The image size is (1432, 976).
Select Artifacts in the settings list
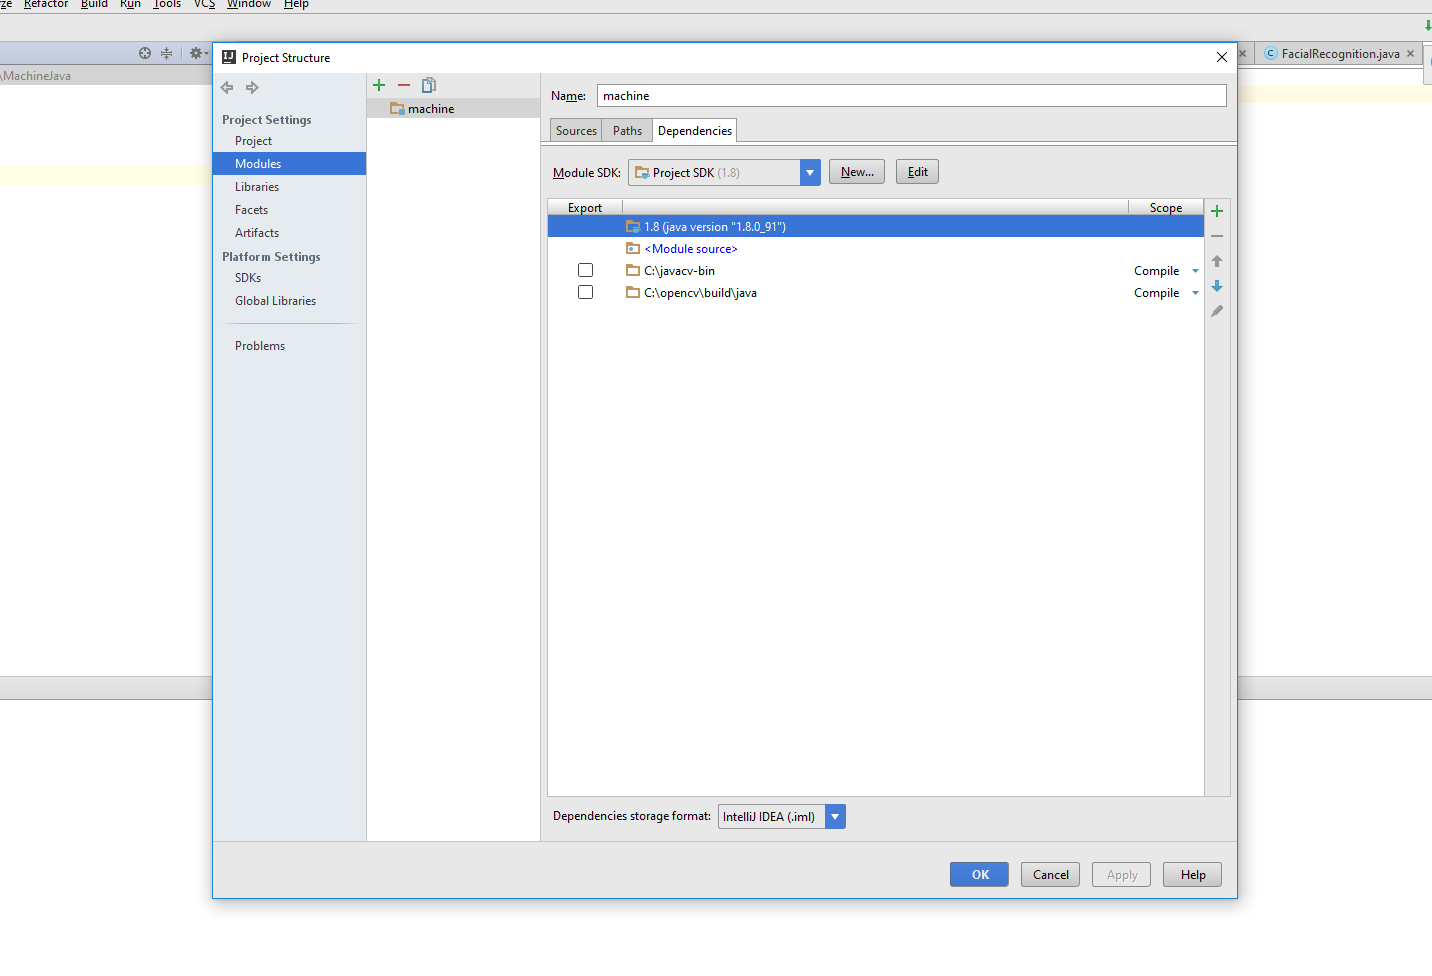(x=257, y=233)
